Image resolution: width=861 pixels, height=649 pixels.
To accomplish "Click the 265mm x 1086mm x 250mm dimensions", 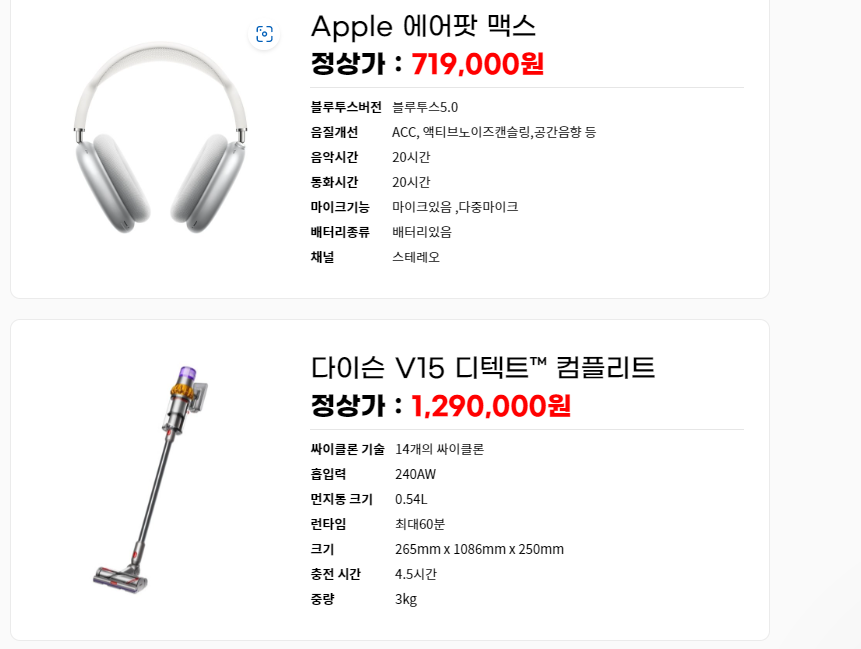I will click(479, 549).
